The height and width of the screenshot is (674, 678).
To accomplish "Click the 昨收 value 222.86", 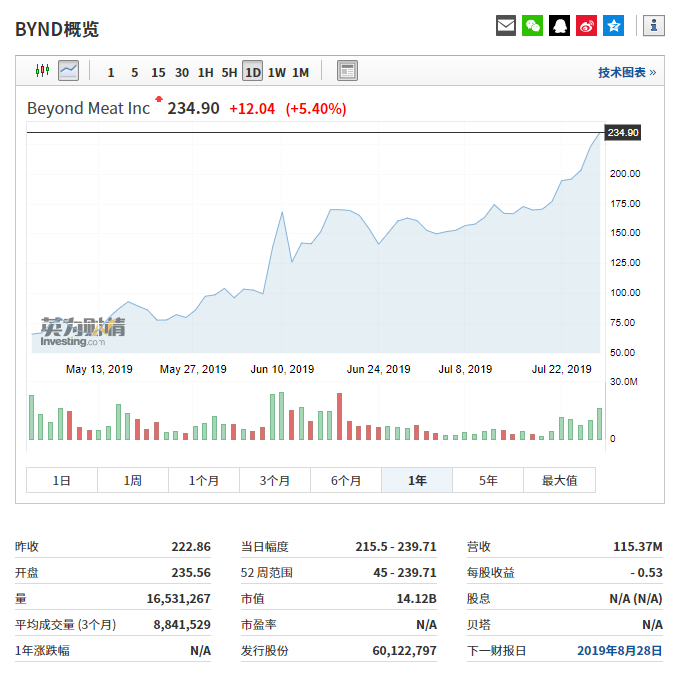I will [191, 546].
